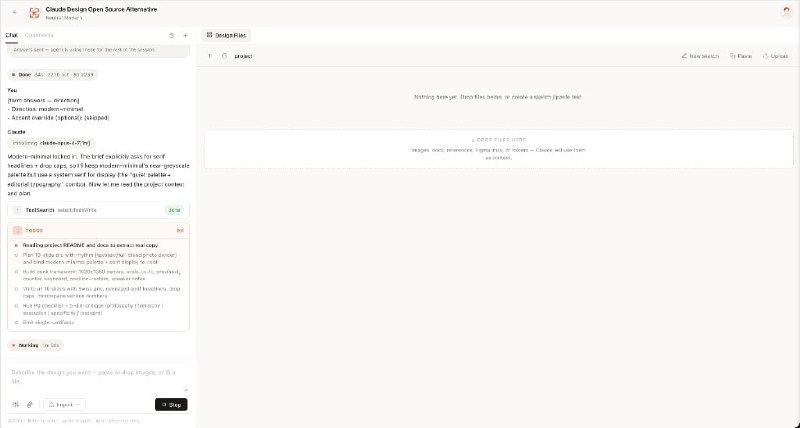Click the project logo icon in header

36,11
